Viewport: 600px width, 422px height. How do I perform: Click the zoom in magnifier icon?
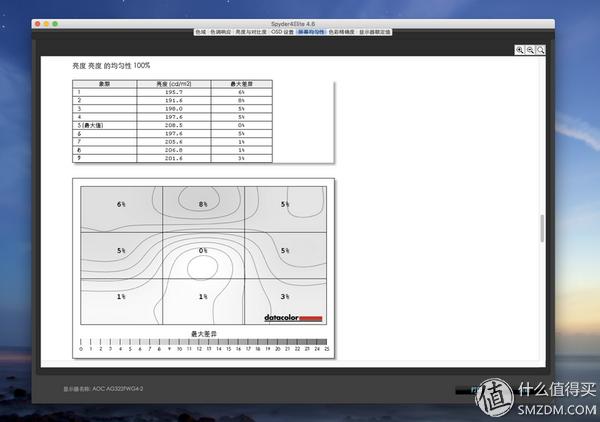click(x=520, y=50)
